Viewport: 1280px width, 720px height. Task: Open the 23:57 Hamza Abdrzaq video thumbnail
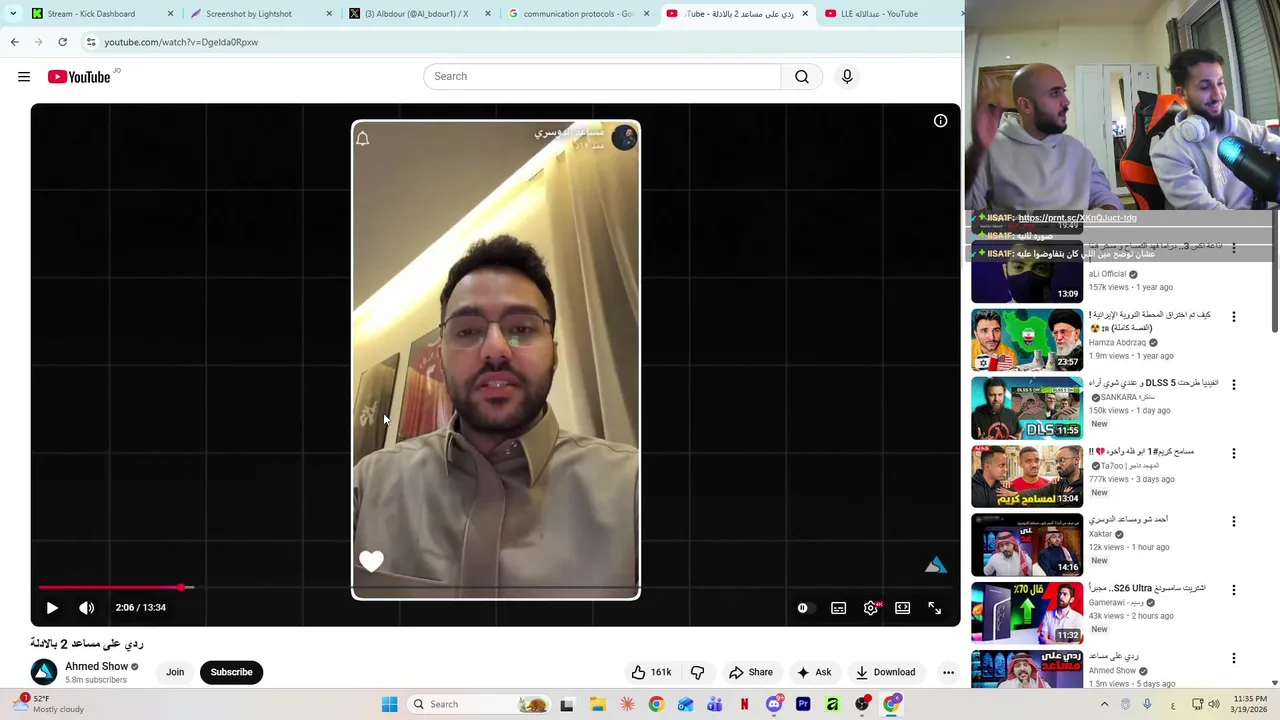pyautogui.click(x=1027, y=340)
